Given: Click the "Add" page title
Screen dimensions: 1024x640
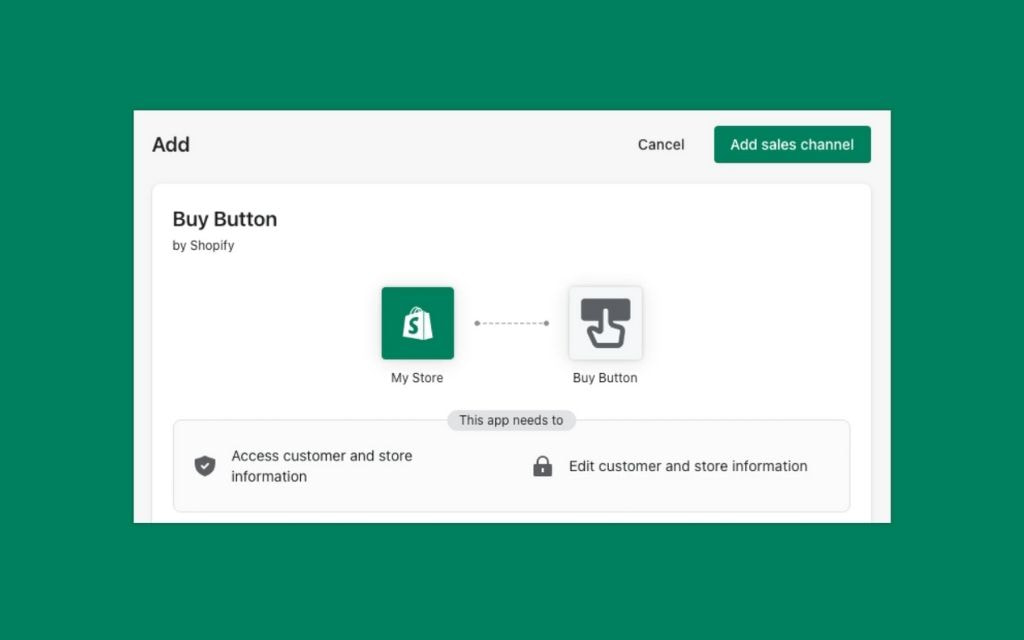Looking at the screenshot, I should pyautogui.click(x=171, y=144).
